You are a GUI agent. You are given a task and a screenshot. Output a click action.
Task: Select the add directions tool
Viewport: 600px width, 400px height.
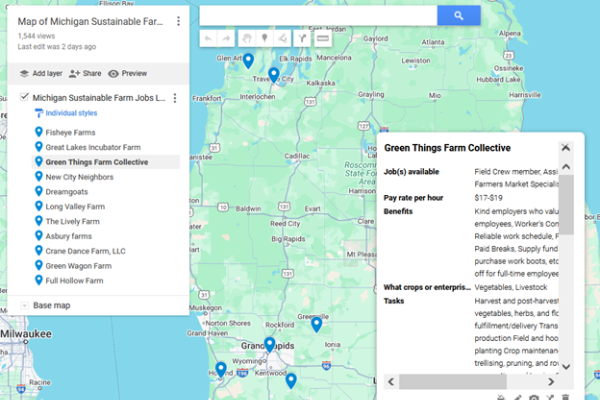[302, 38]
